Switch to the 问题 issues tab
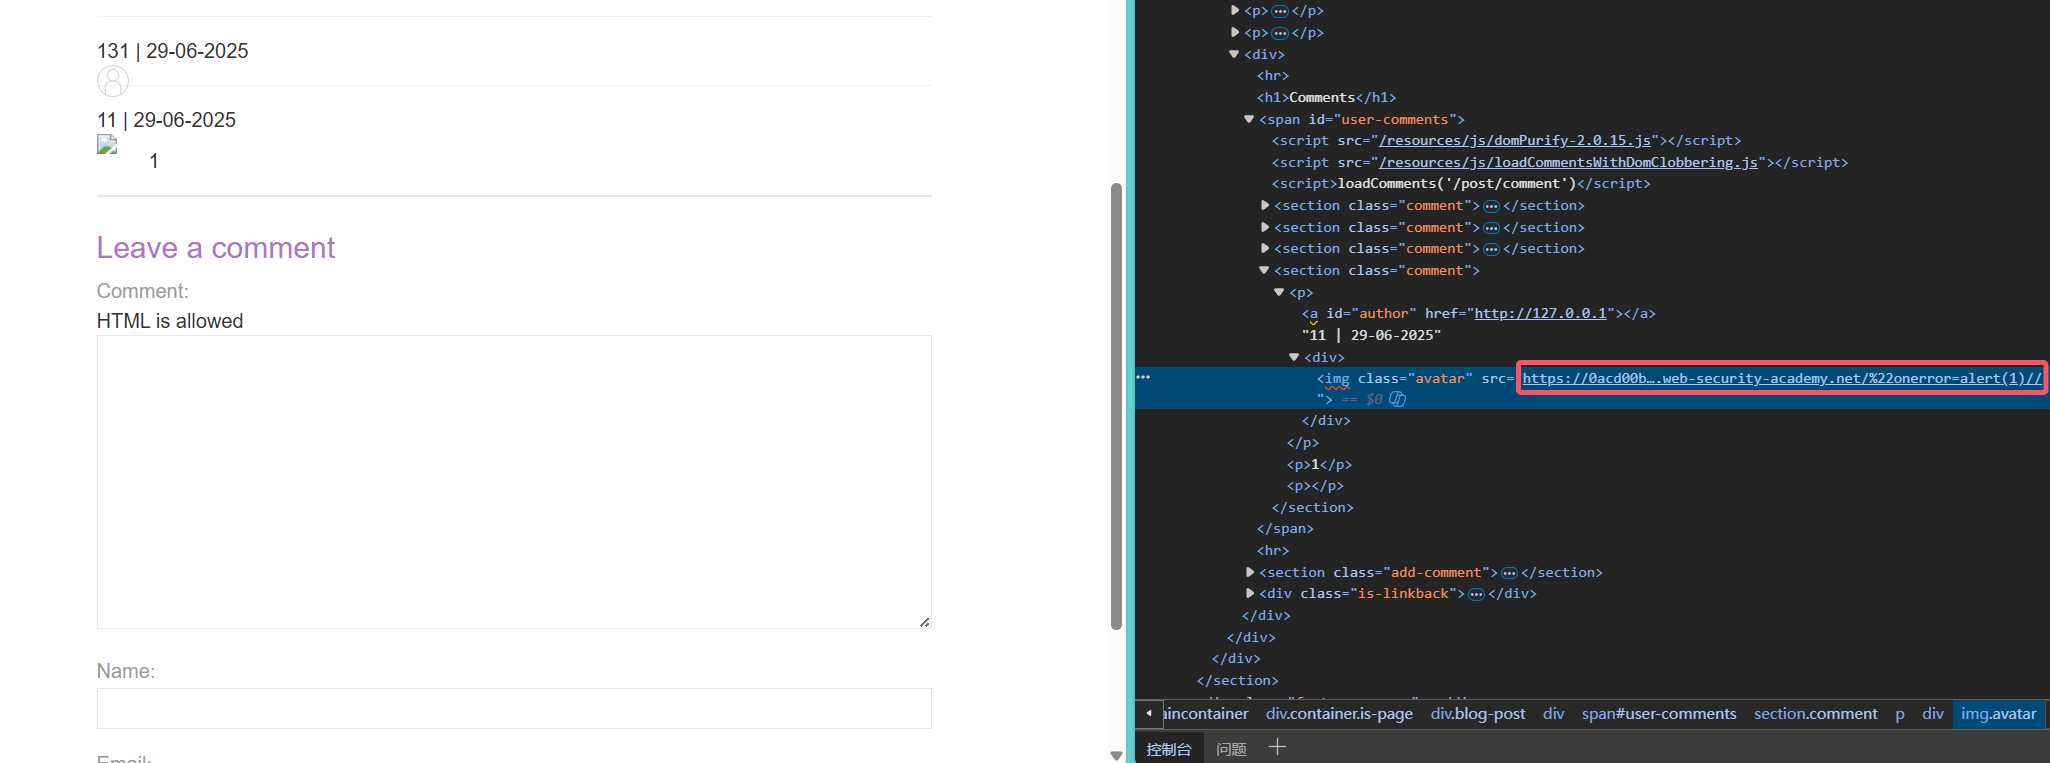The width and height of the screenshot is (2050, 763). 1231,749
